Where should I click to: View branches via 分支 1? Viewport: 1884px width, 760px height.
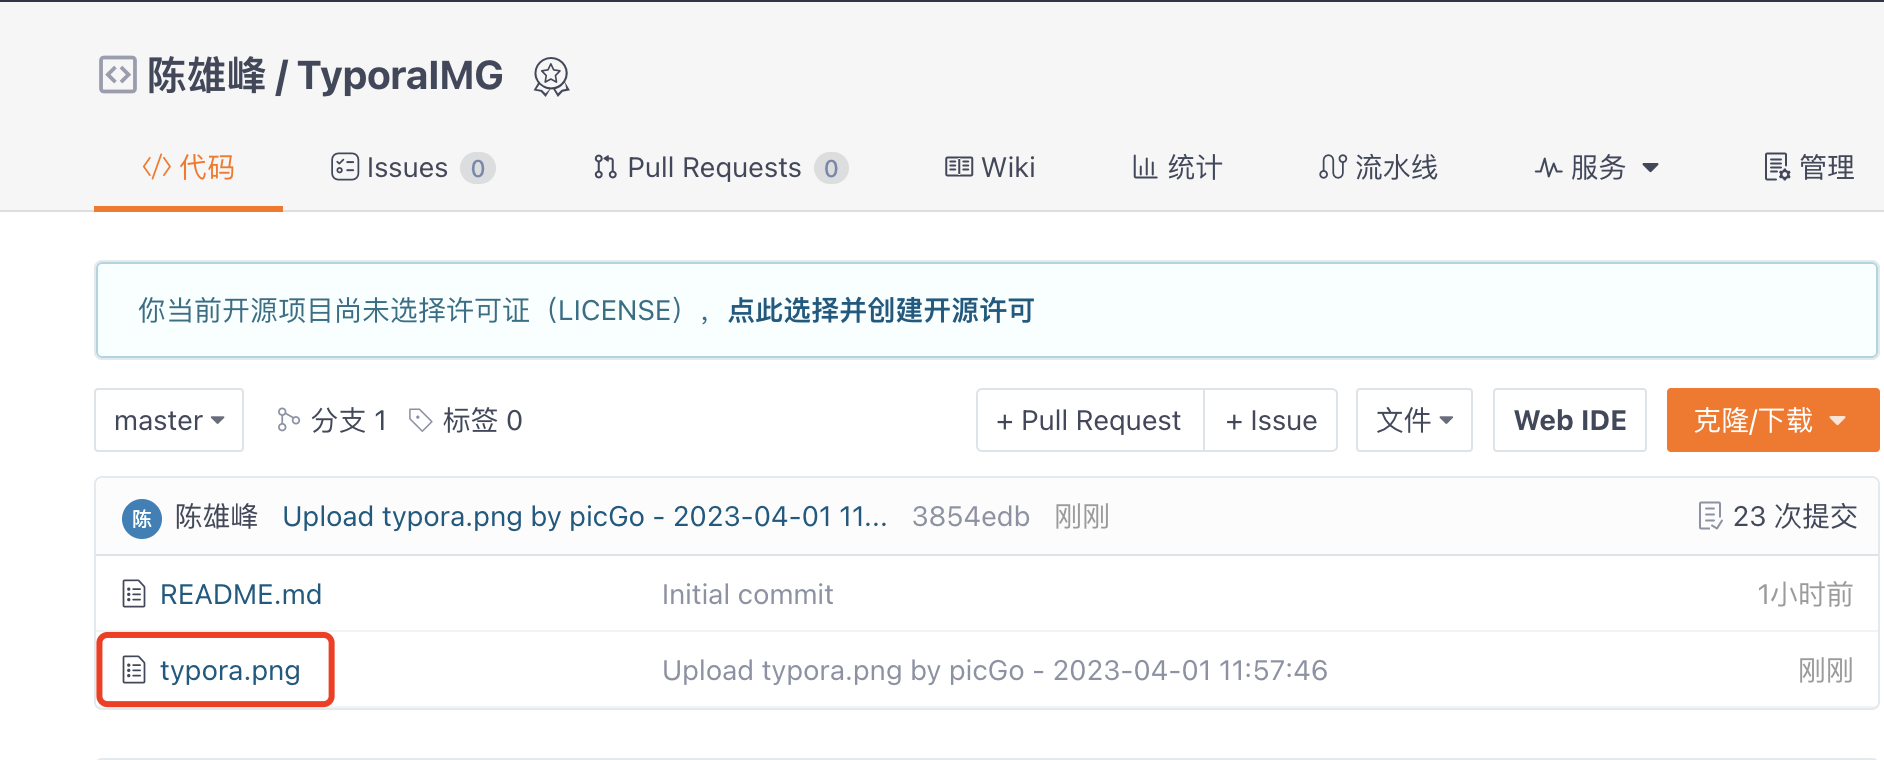332,420
